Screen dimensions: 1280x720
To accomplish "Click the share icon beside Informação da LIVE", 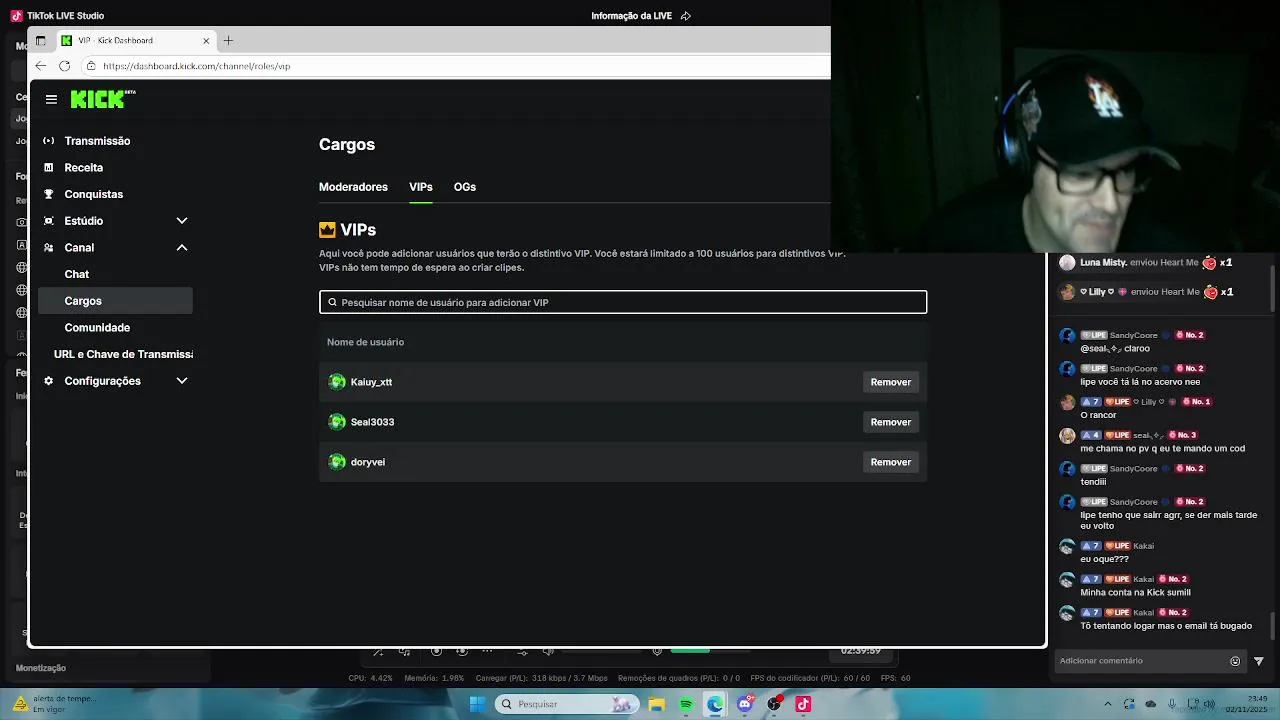I will (686, 16).
